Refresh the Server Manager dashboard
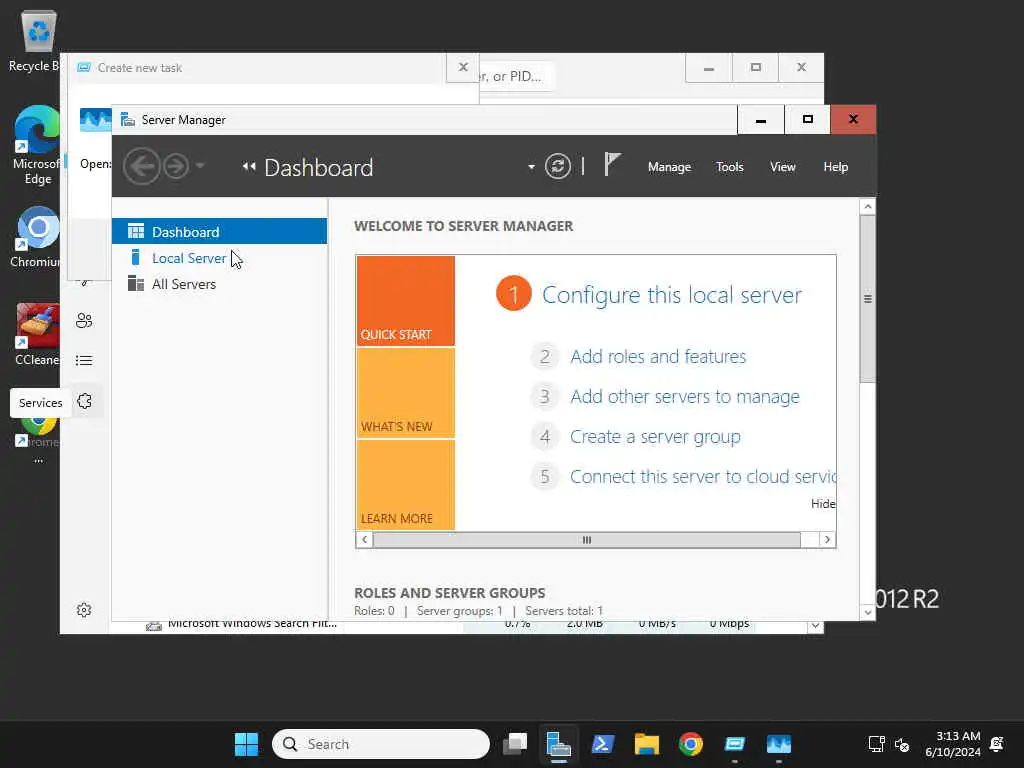 point(558,166)
